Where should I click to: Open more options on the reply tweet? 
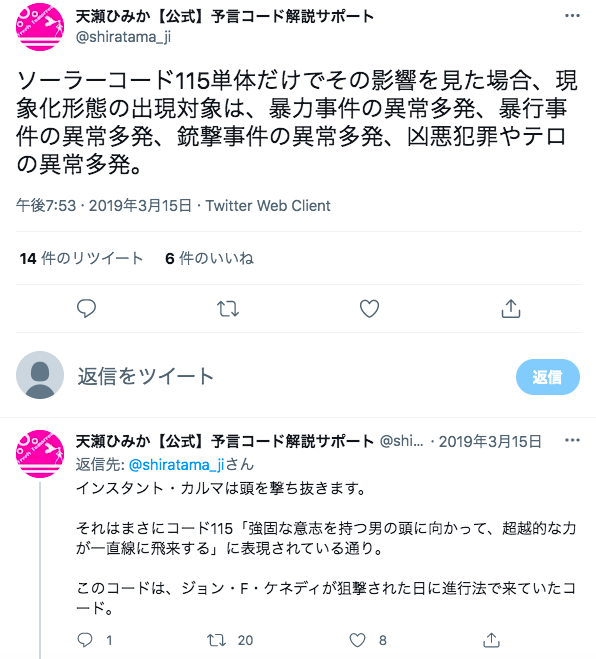click(x=572, y=440)
